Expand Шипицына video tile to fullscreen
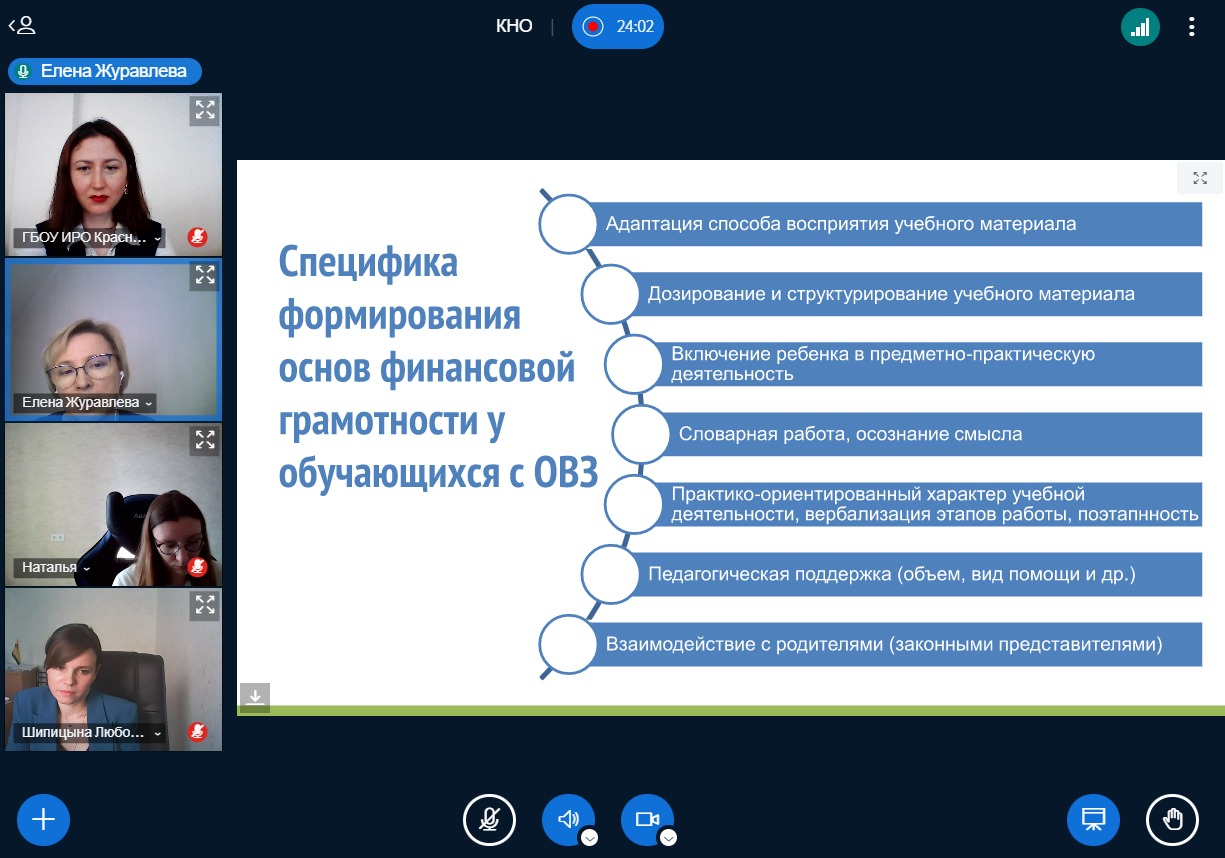 204,604
